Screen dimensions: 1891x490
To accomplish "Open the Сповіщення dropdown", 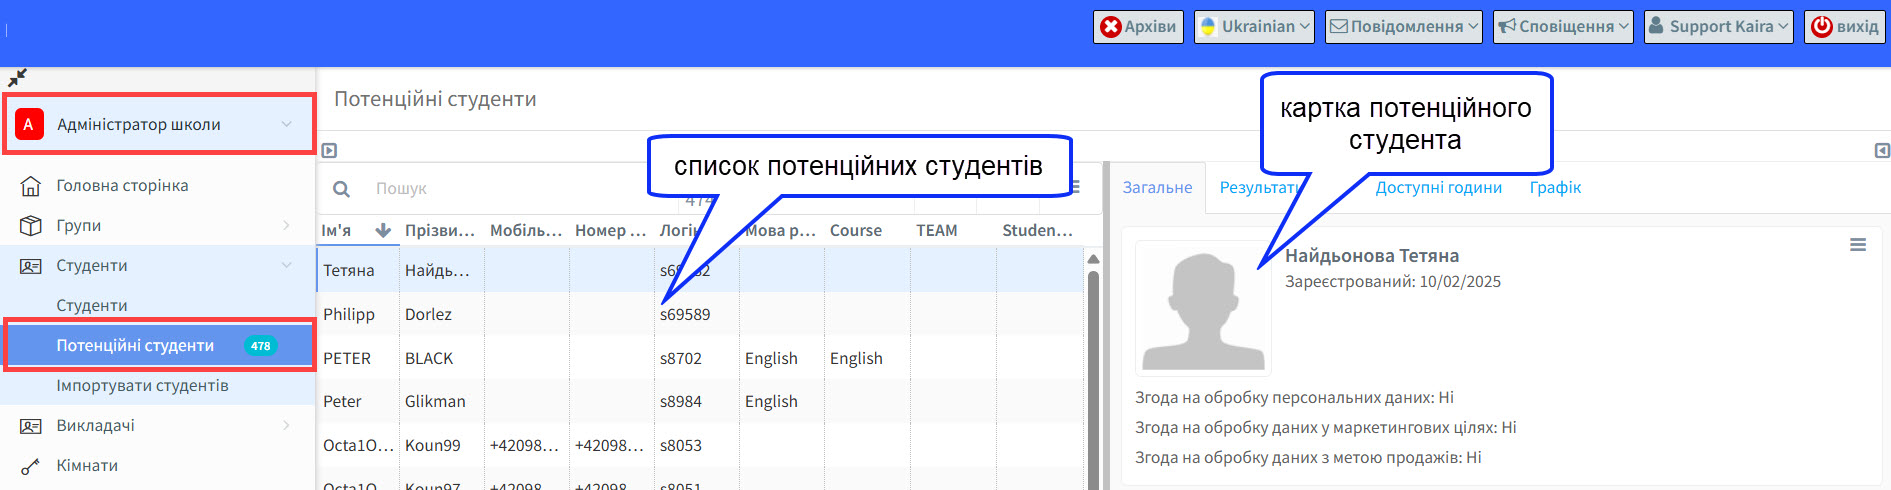I will (1563, 27).
